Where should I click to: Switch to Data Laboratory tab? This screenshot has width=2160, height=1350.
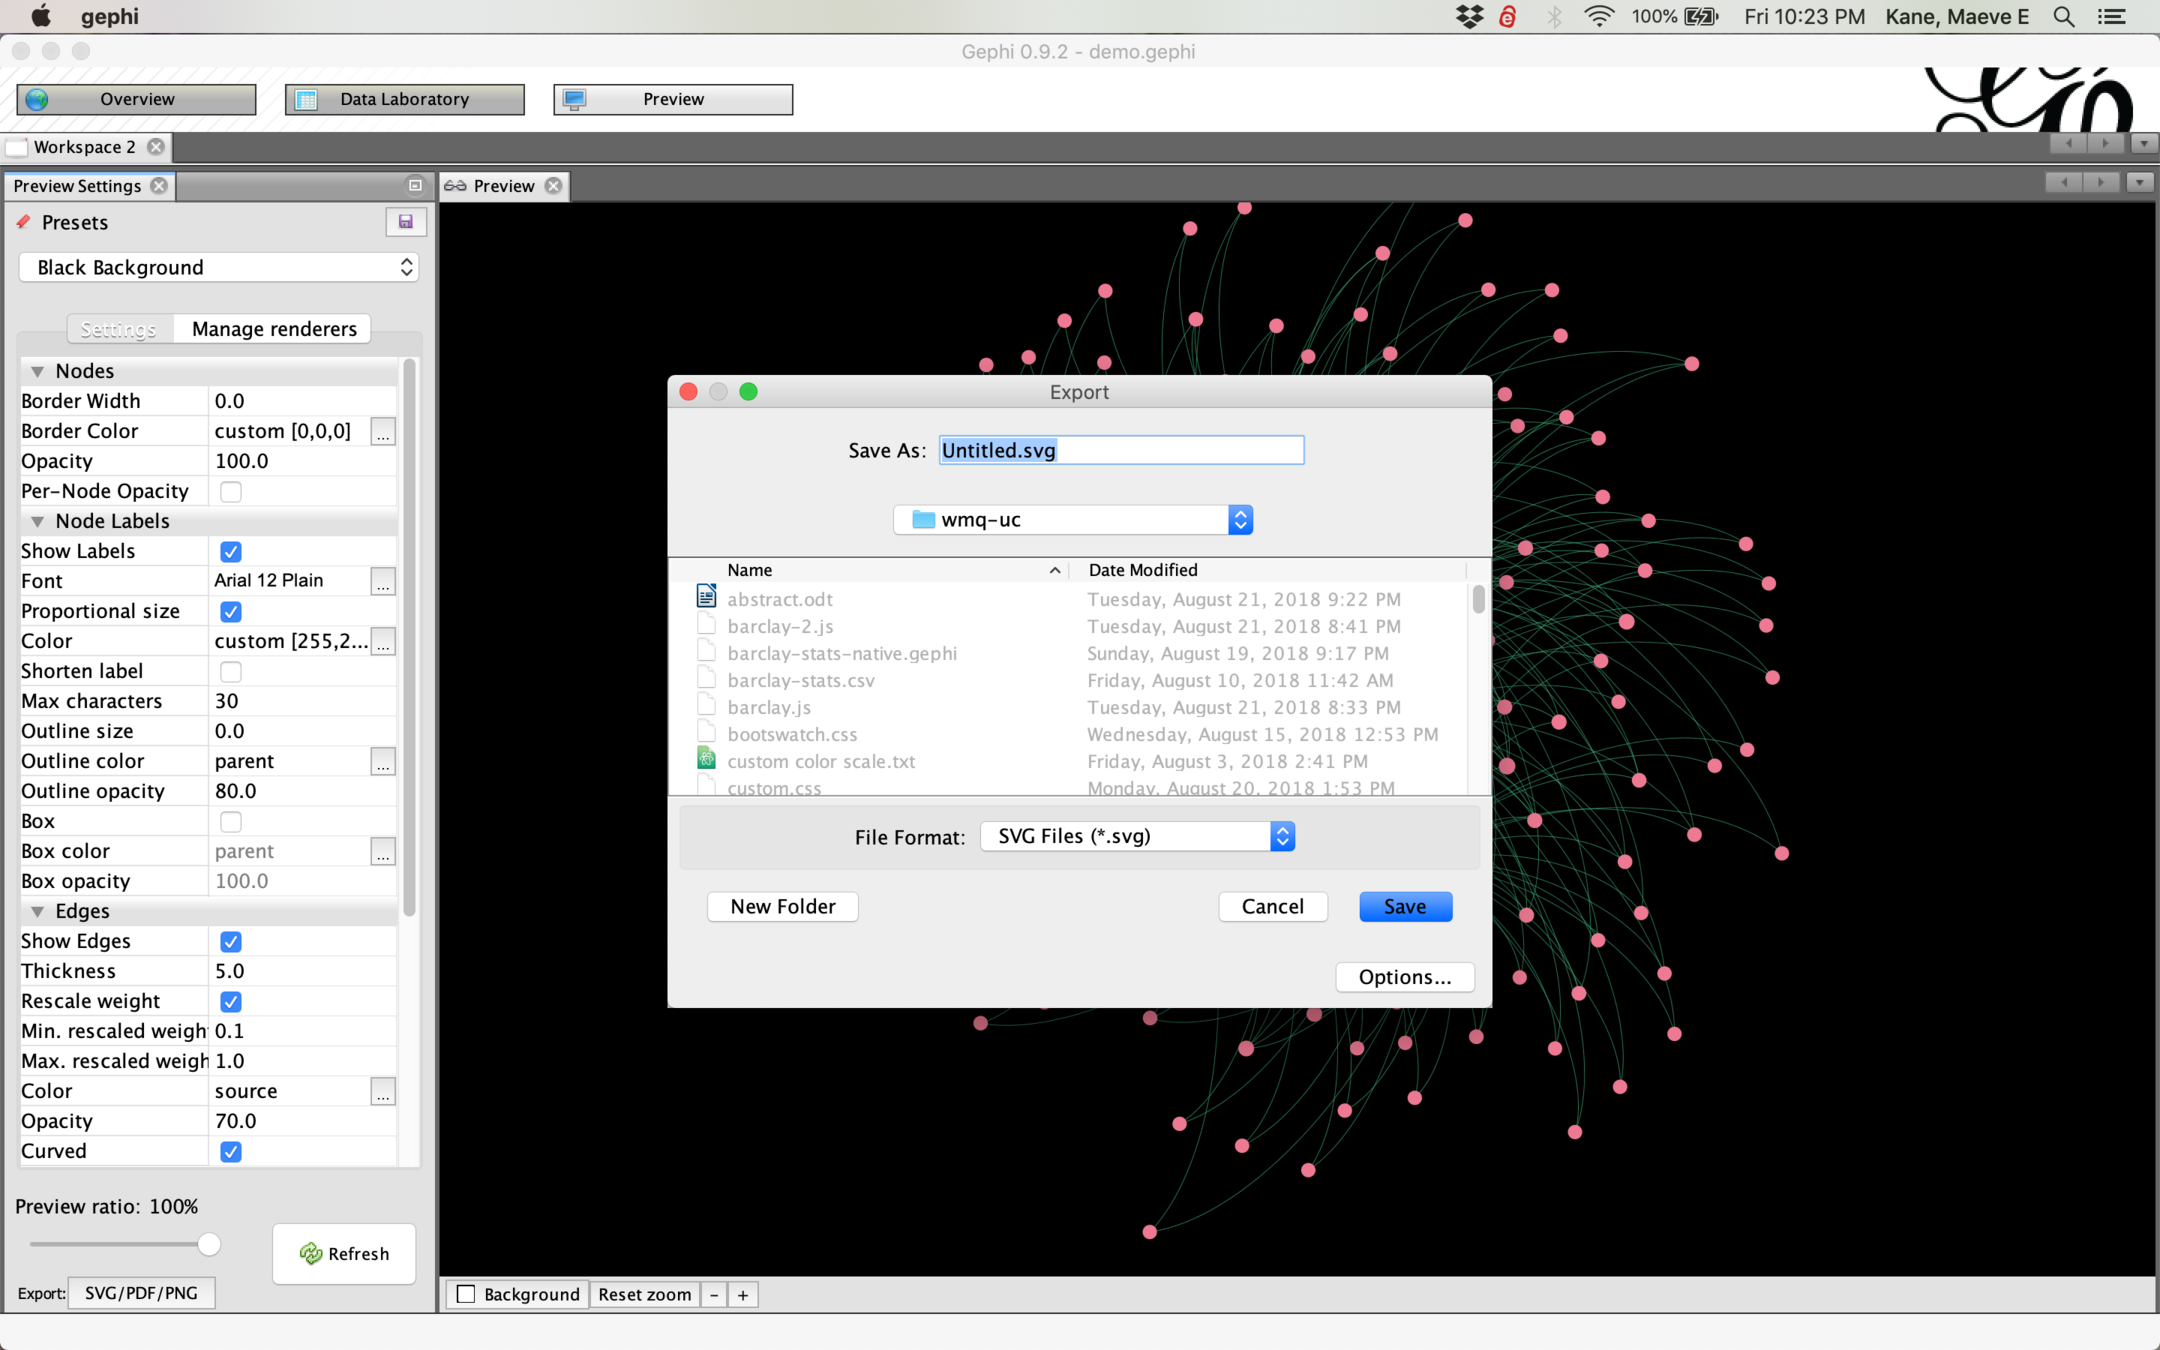point(404,99)
